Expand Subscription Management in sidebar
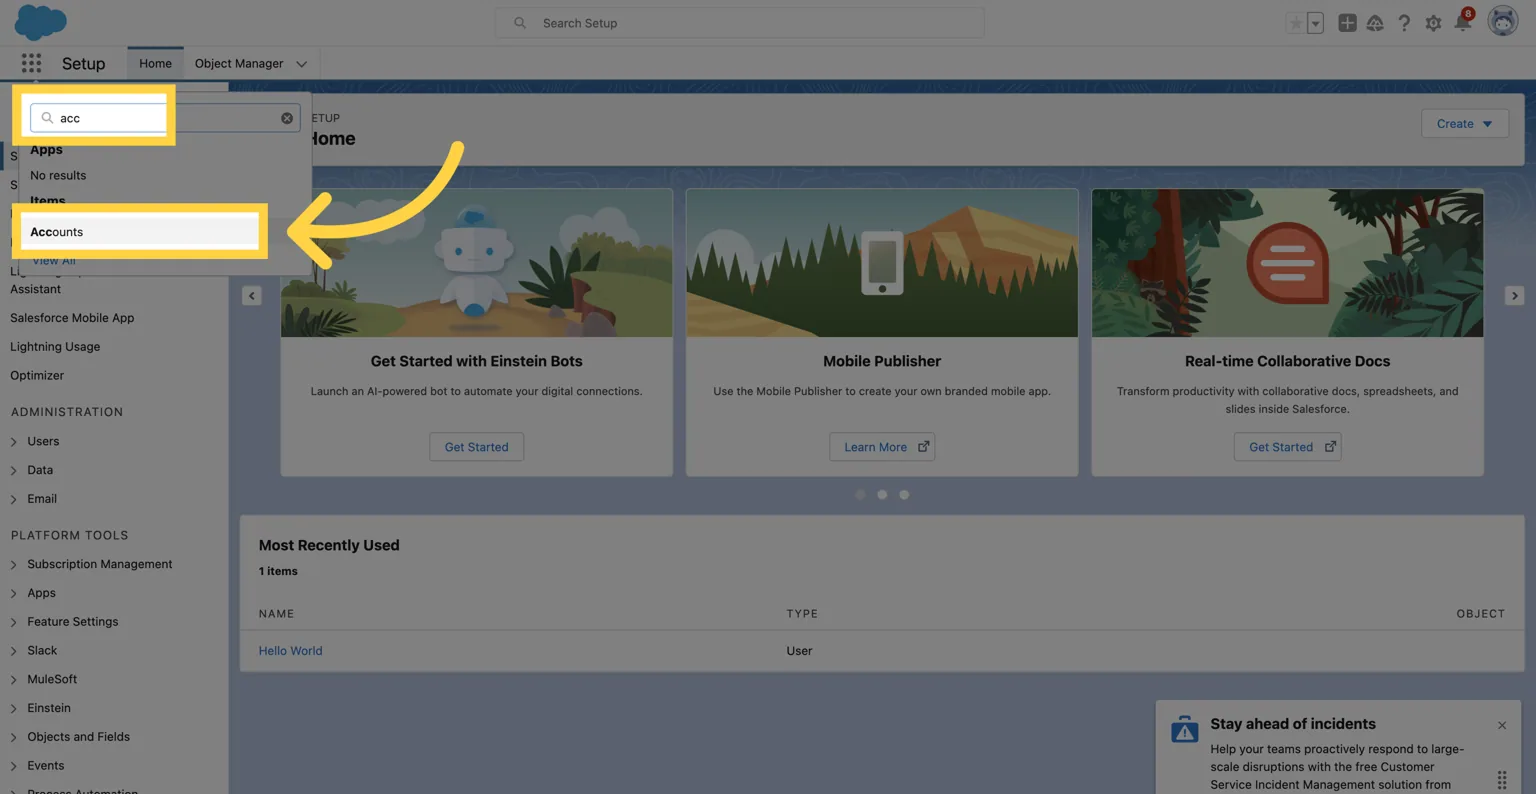 (14, 565)
